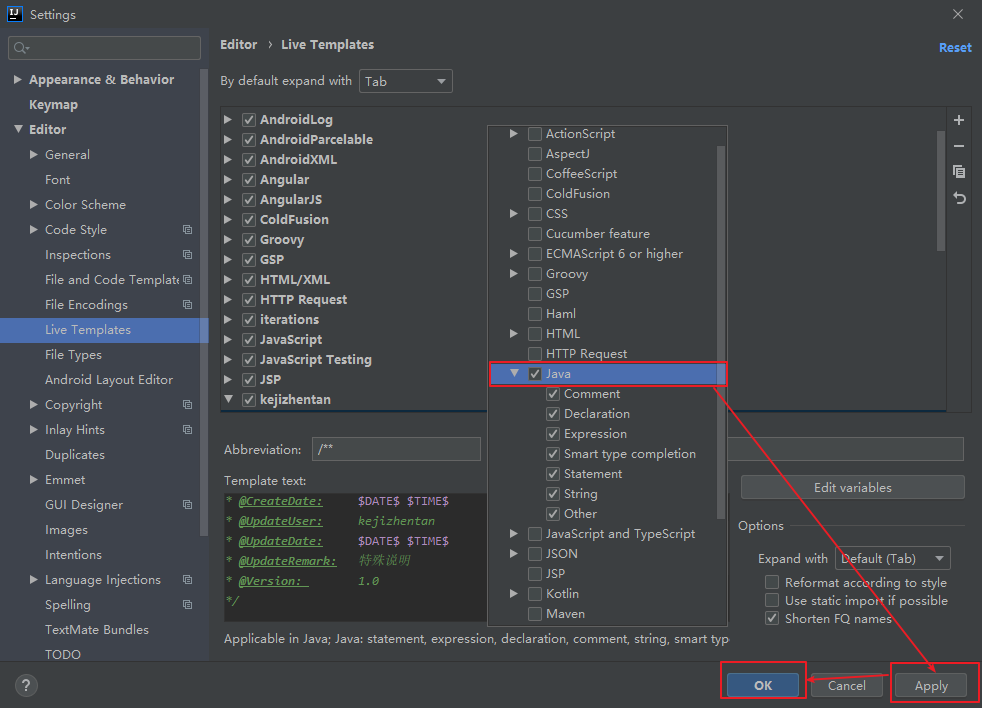982x708 pixels.
Task: Toggle the String context under Java
Action: [553, 494]
